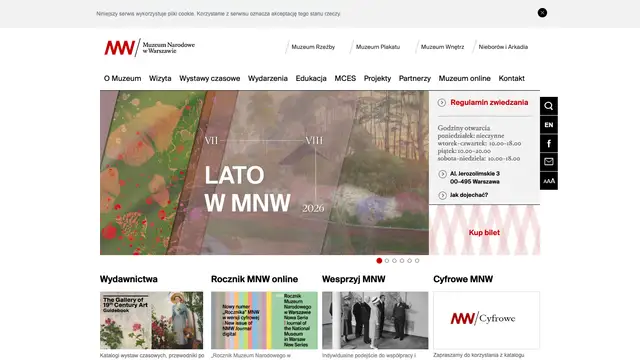Screen dimensions: 640x360
Task: Click the 'Godziny otwarcia' text
Action: click(x=464, y=128)
